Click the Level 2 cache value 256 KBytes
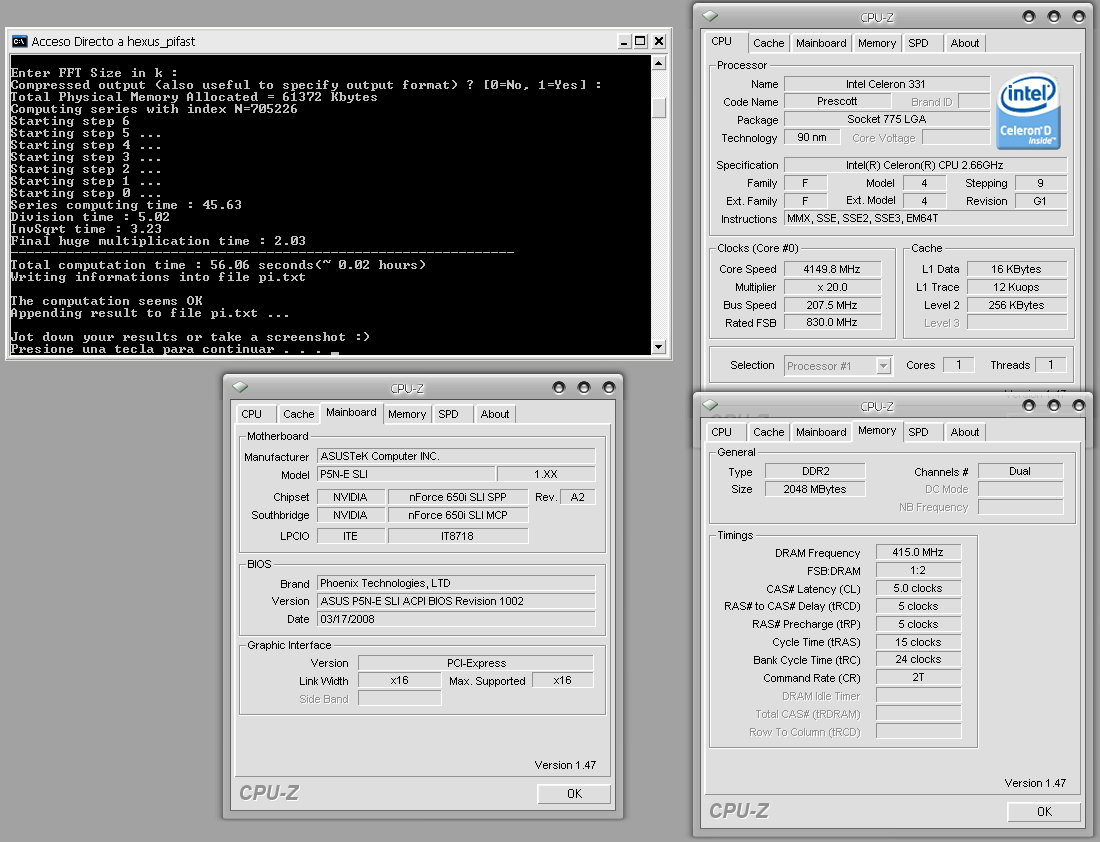Viewport: 1100px width, 842px height. 1017,305
